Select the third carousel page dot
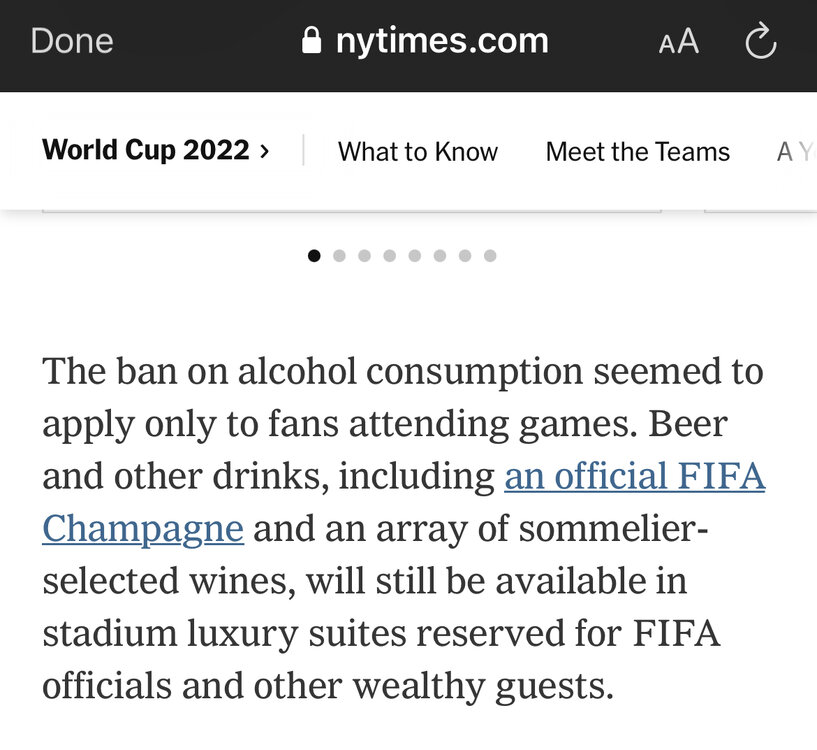817x750 pixels. click(364, 256)
